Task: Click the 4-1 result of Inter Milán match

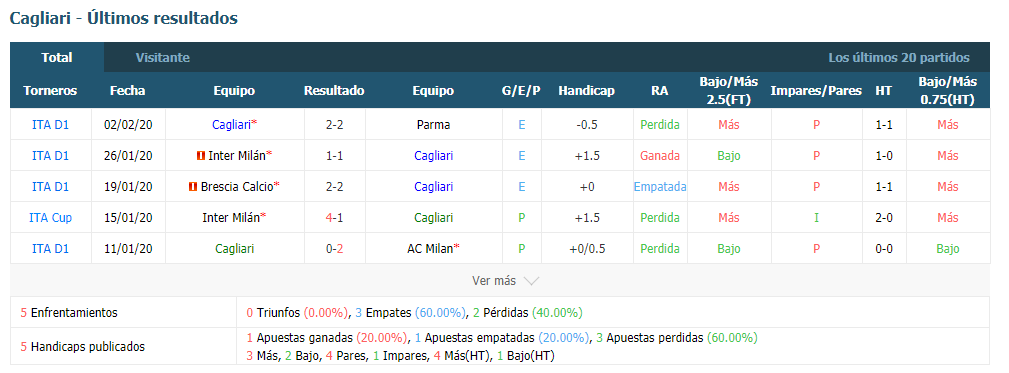Action: click(334, 217)
